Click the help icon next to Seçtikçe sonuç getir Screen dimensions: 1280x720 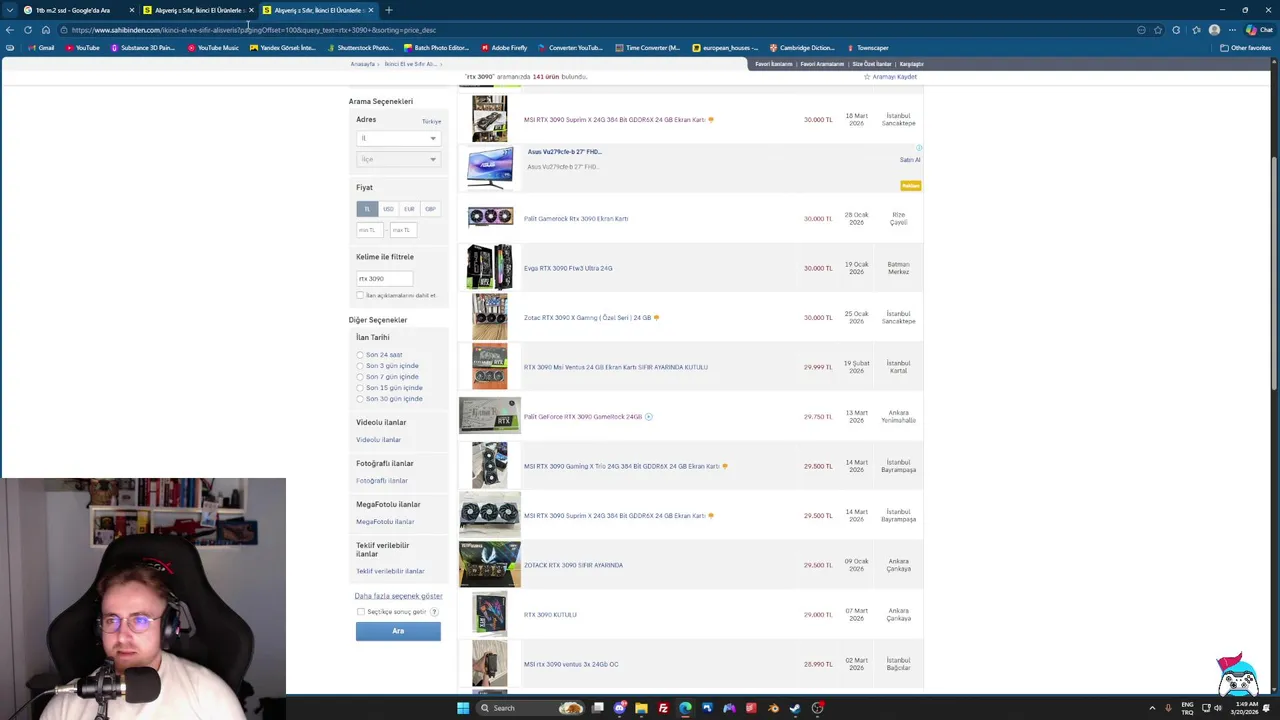tap(434, 612)
